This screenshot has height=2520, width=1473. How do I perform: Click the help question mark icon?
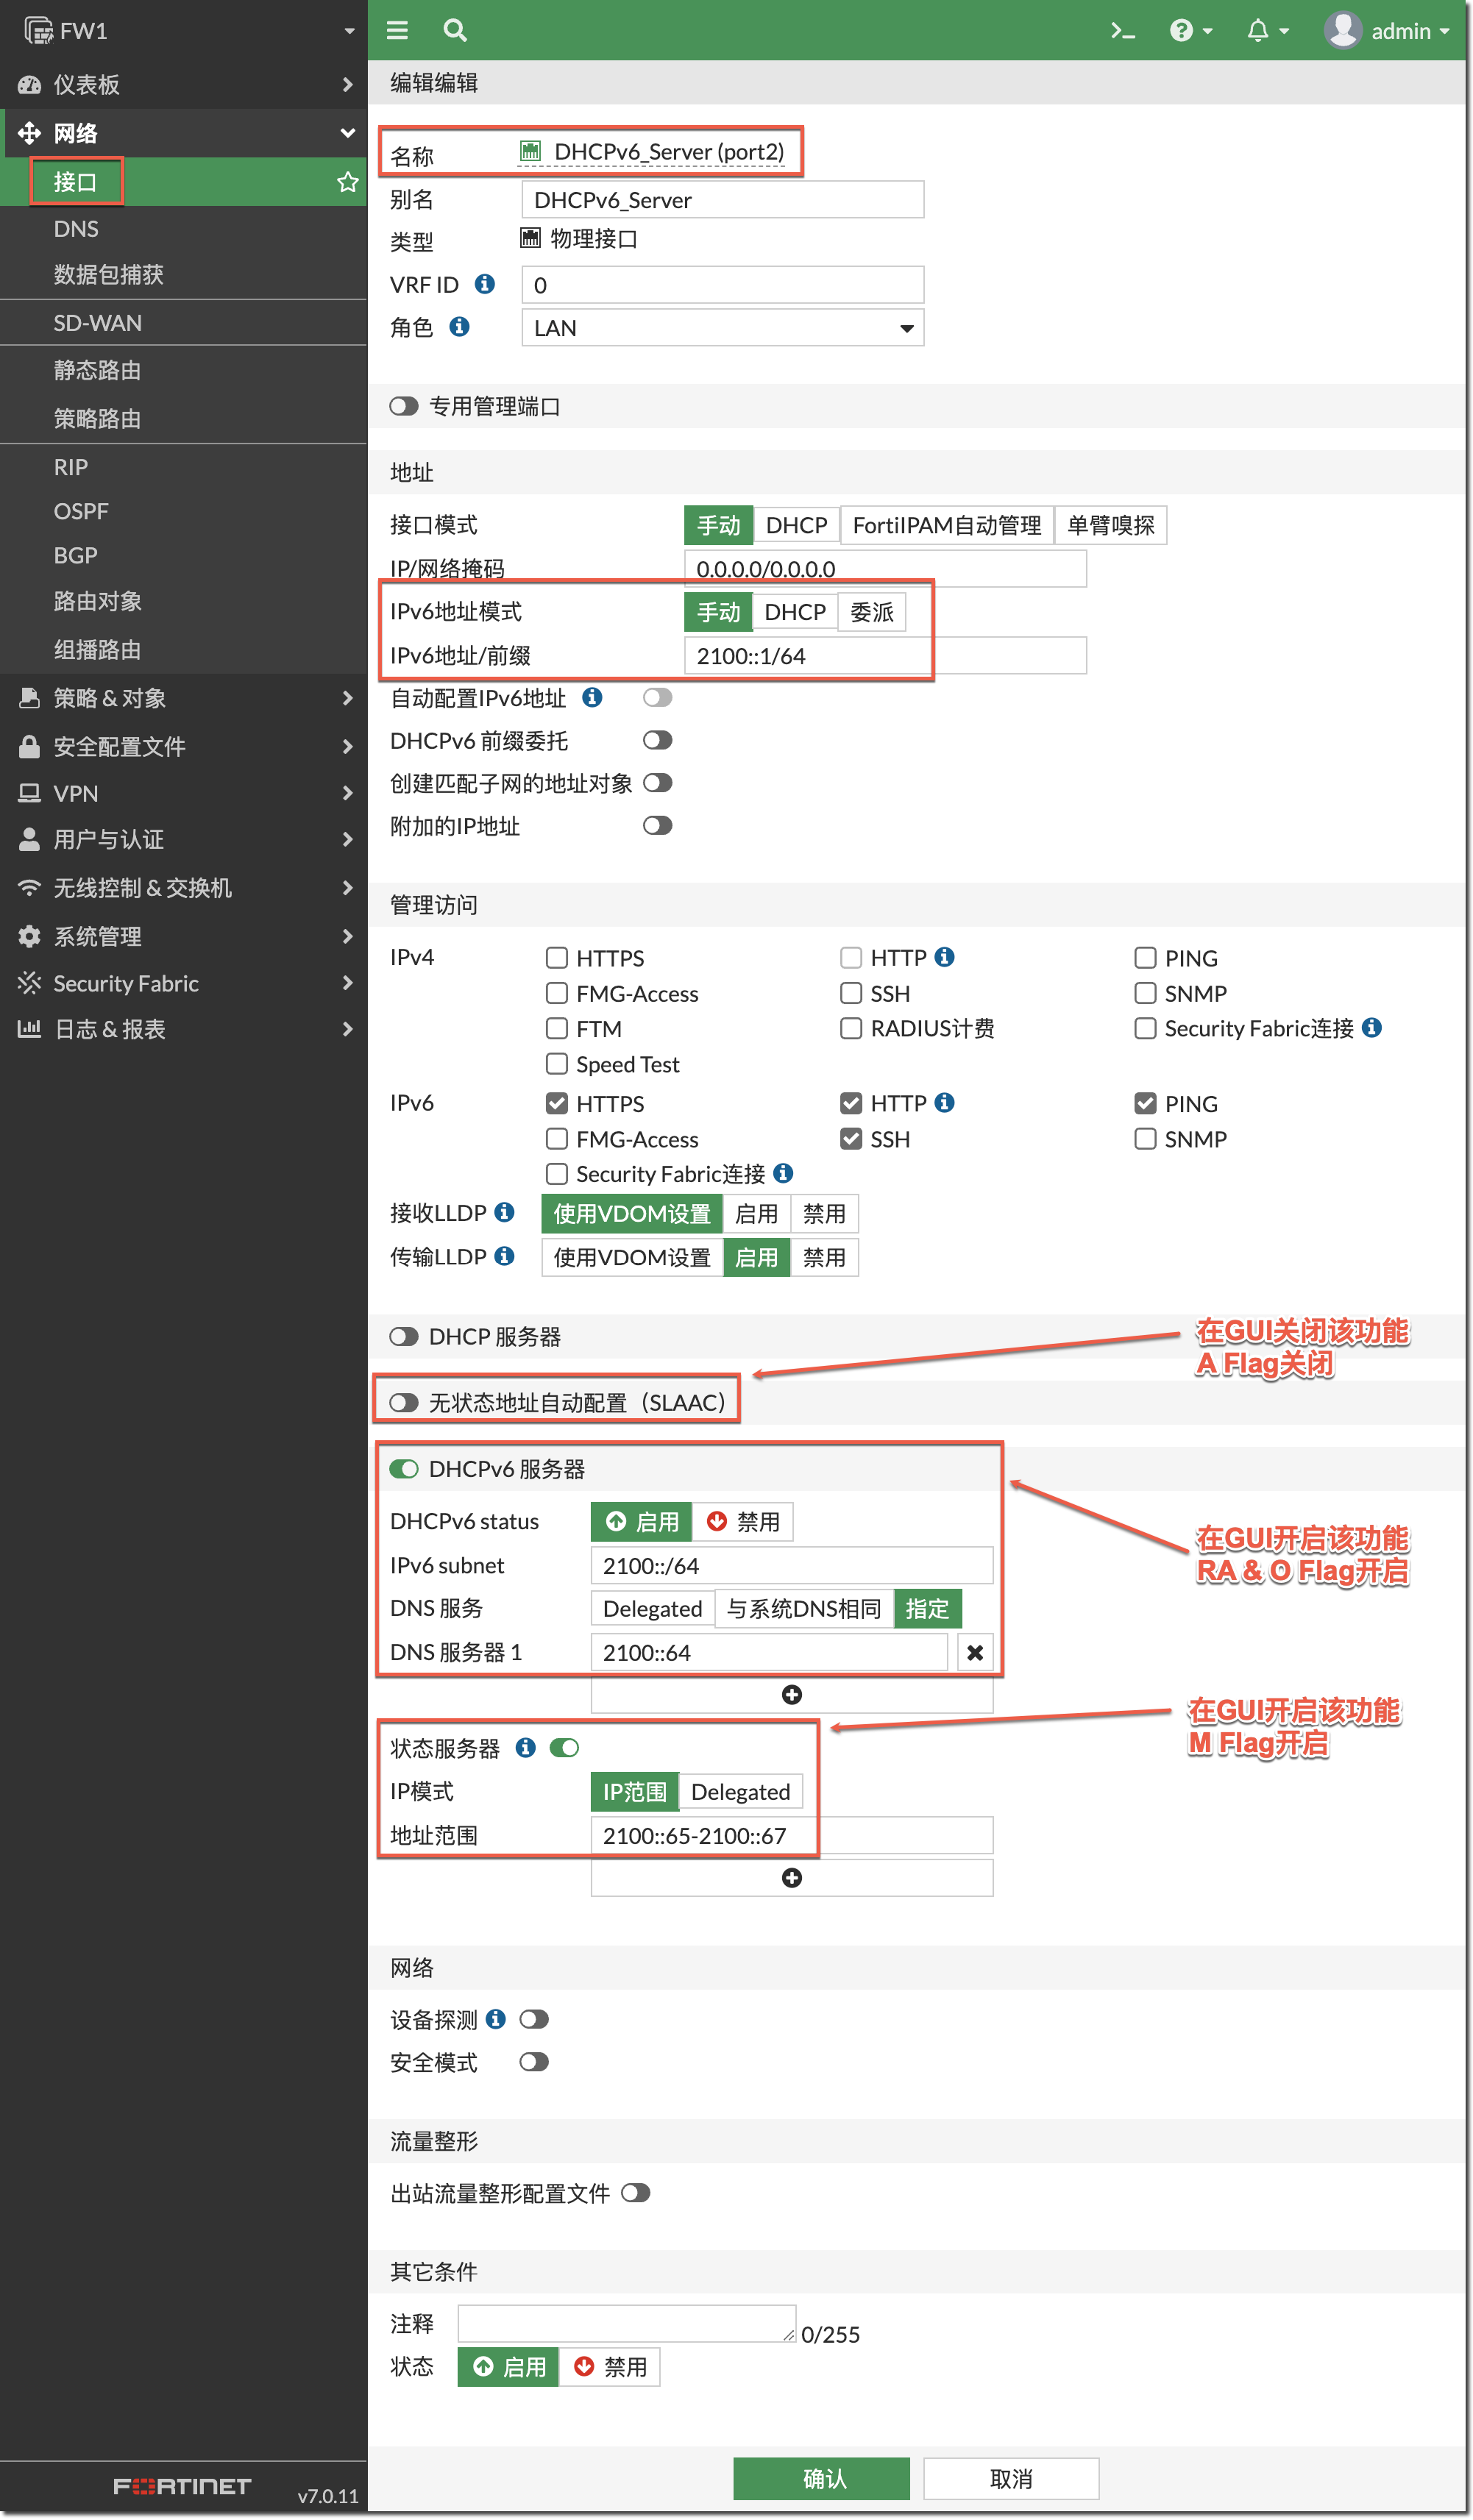(1181, 31)
